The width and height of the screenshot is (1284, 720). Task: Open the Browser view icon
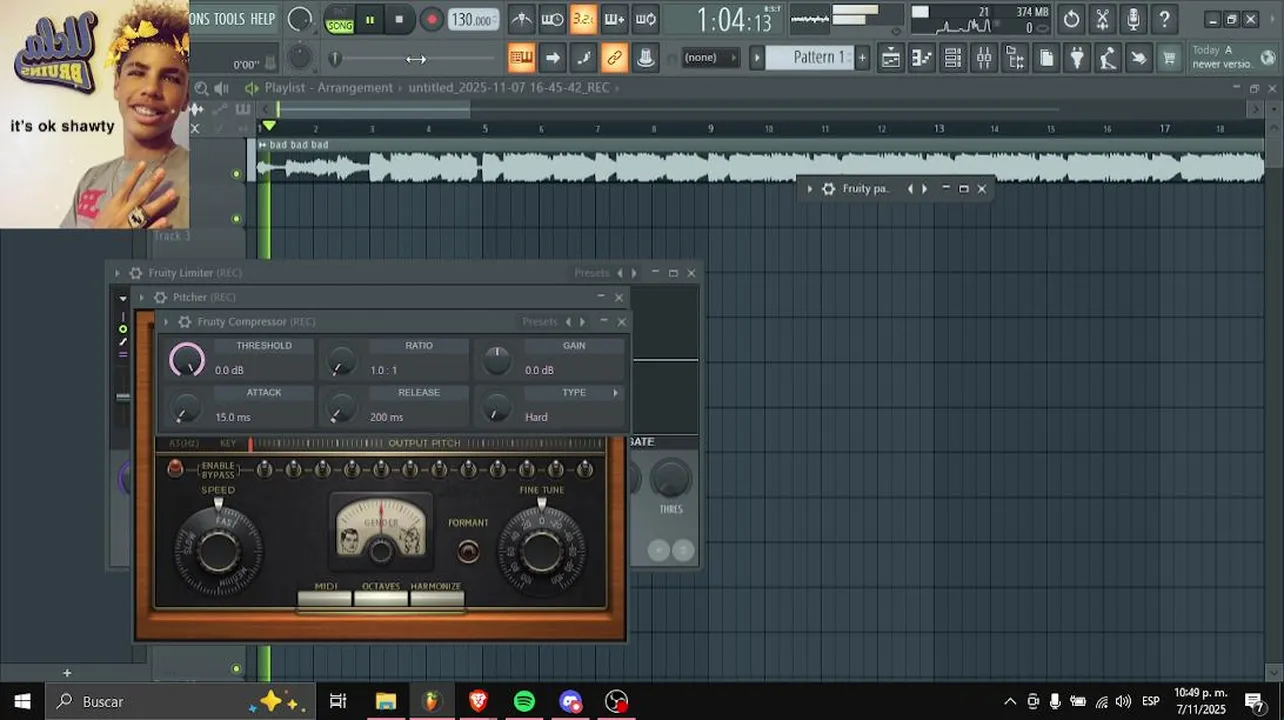[1015, 58]
